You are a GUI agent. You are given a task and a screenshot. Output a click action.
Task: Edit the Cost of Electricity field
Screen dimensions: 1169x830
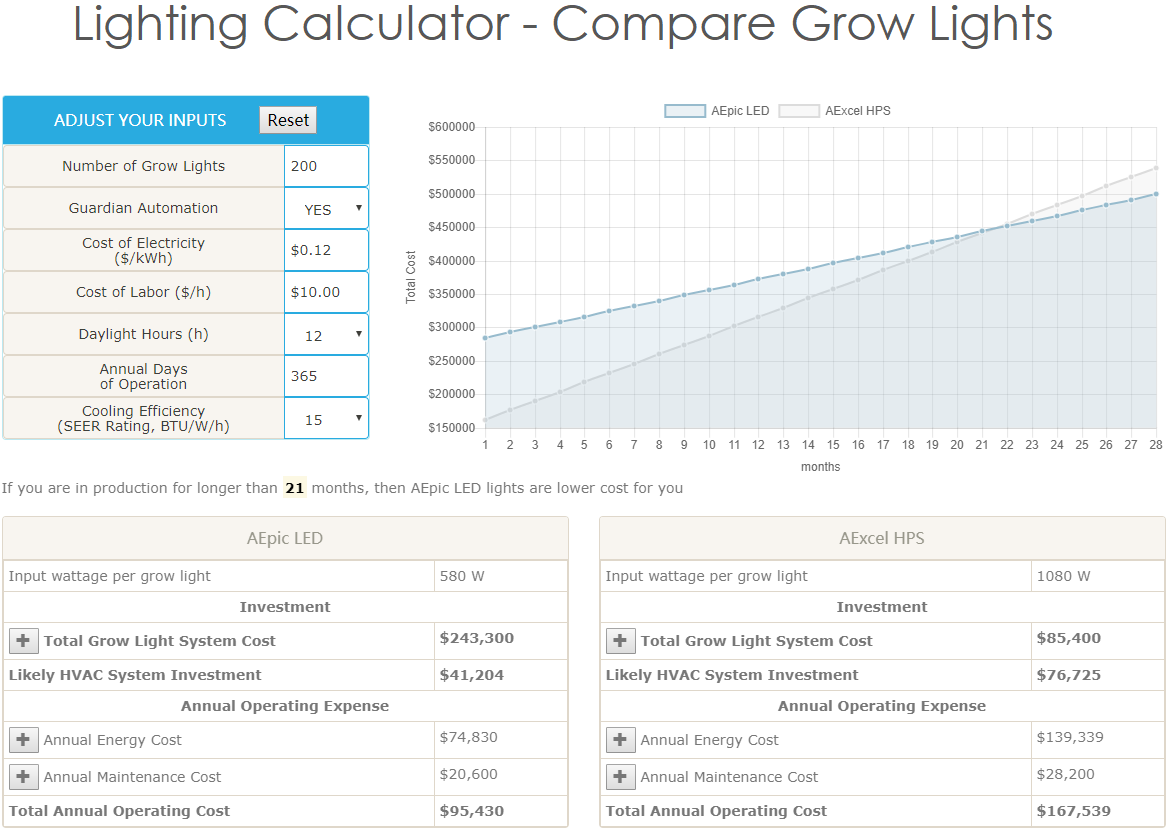click(327, 251)
